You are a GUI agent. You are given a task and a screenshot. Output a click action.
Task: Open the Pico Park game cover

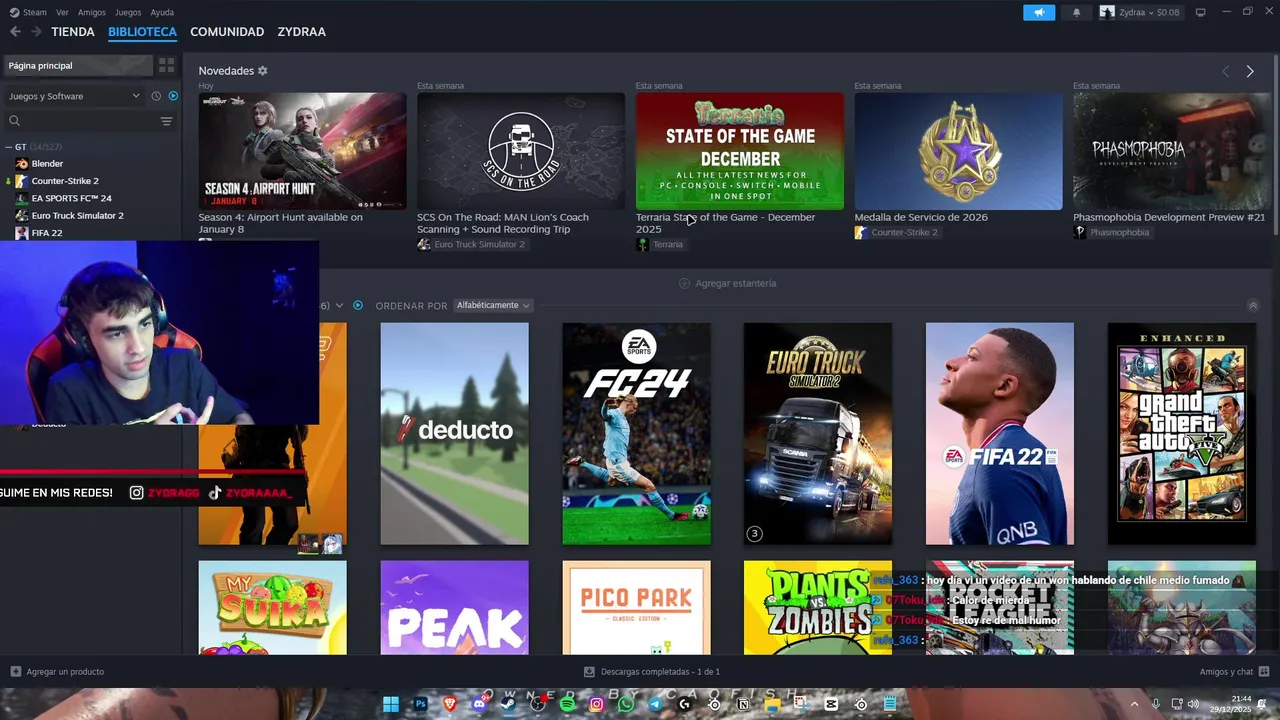click(636, 608)
